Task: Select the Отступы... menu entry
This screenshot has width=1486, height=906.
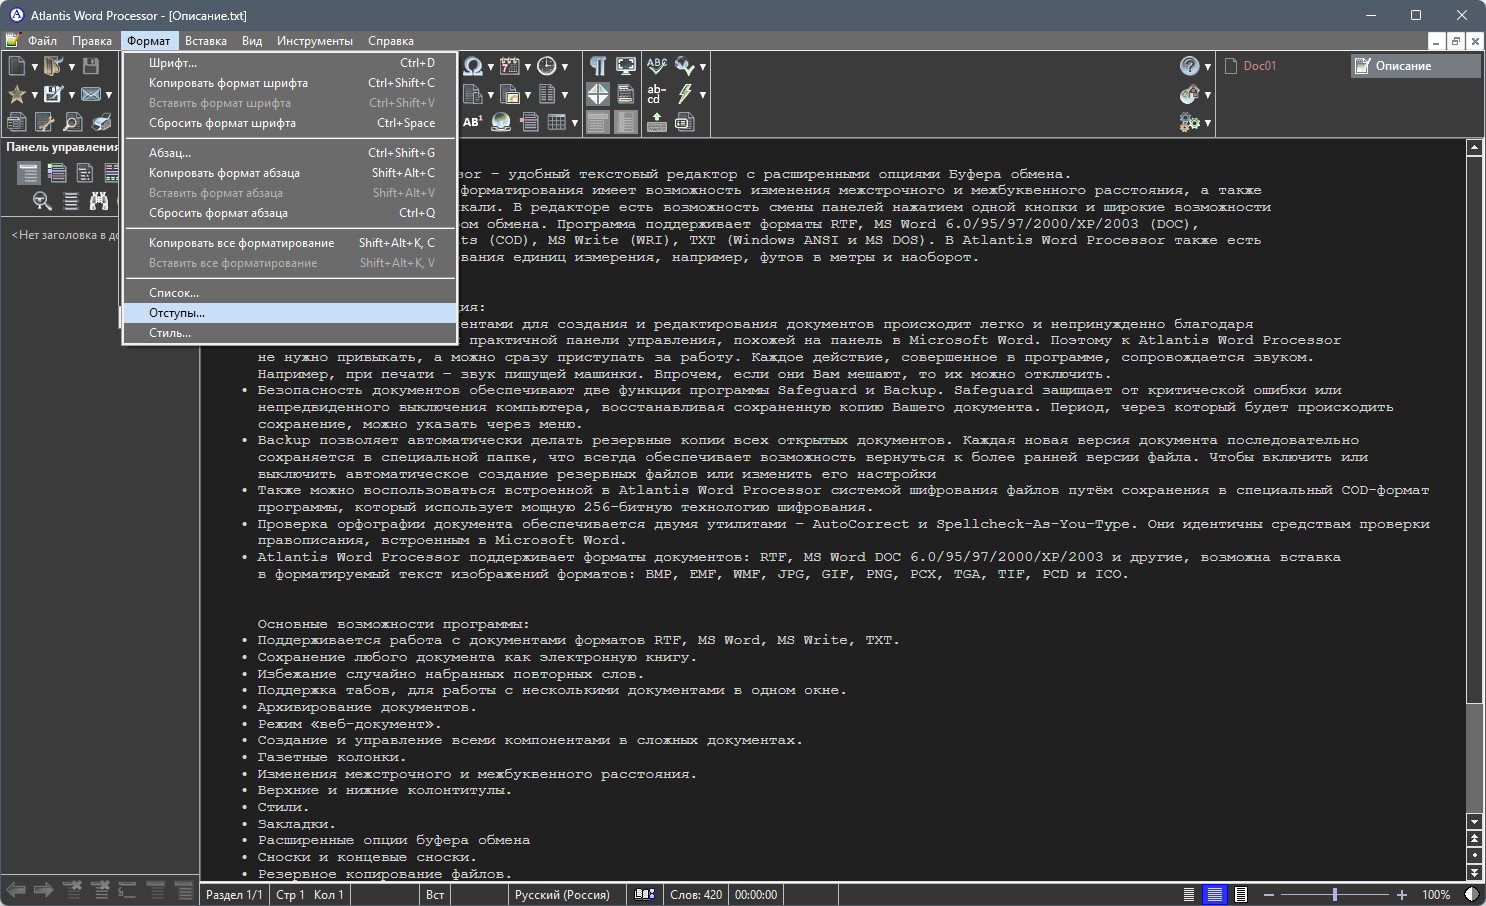Action: coord(289,313)
